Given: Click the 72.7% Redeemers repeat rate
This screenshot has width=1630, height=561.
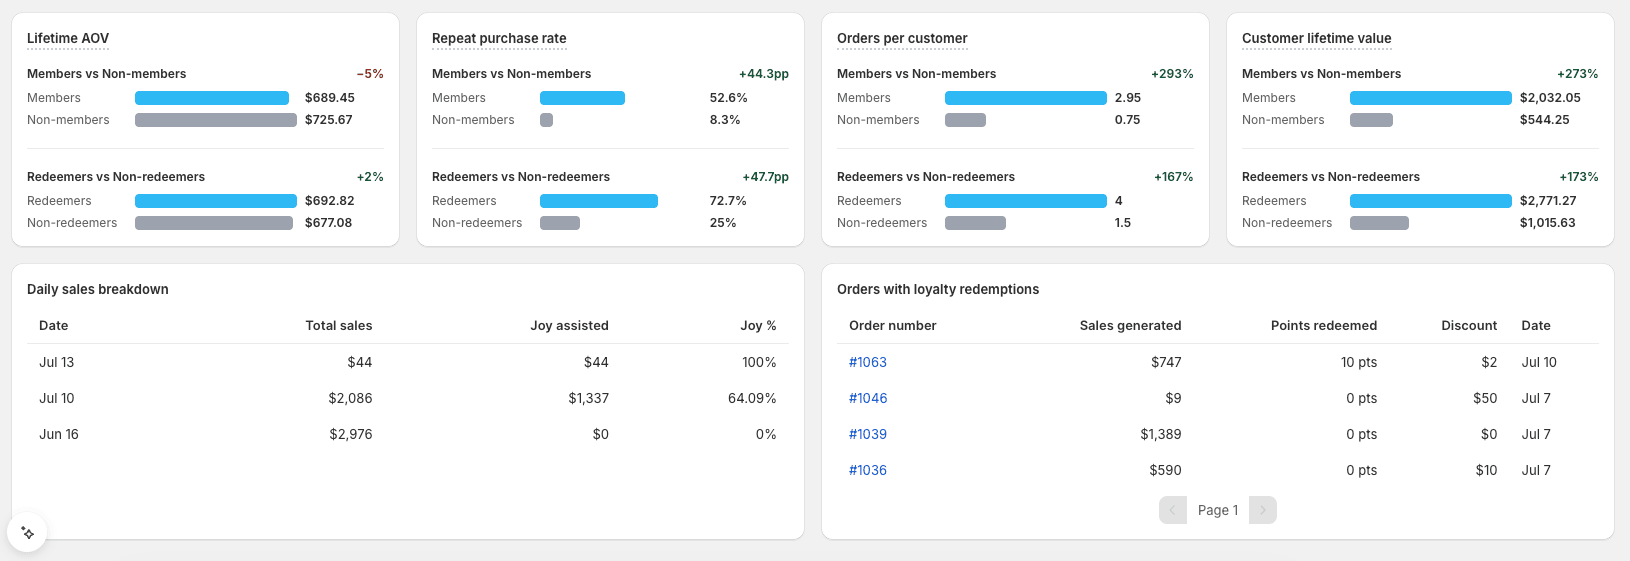Looking at the screenshot, I should tap(728, 201).
